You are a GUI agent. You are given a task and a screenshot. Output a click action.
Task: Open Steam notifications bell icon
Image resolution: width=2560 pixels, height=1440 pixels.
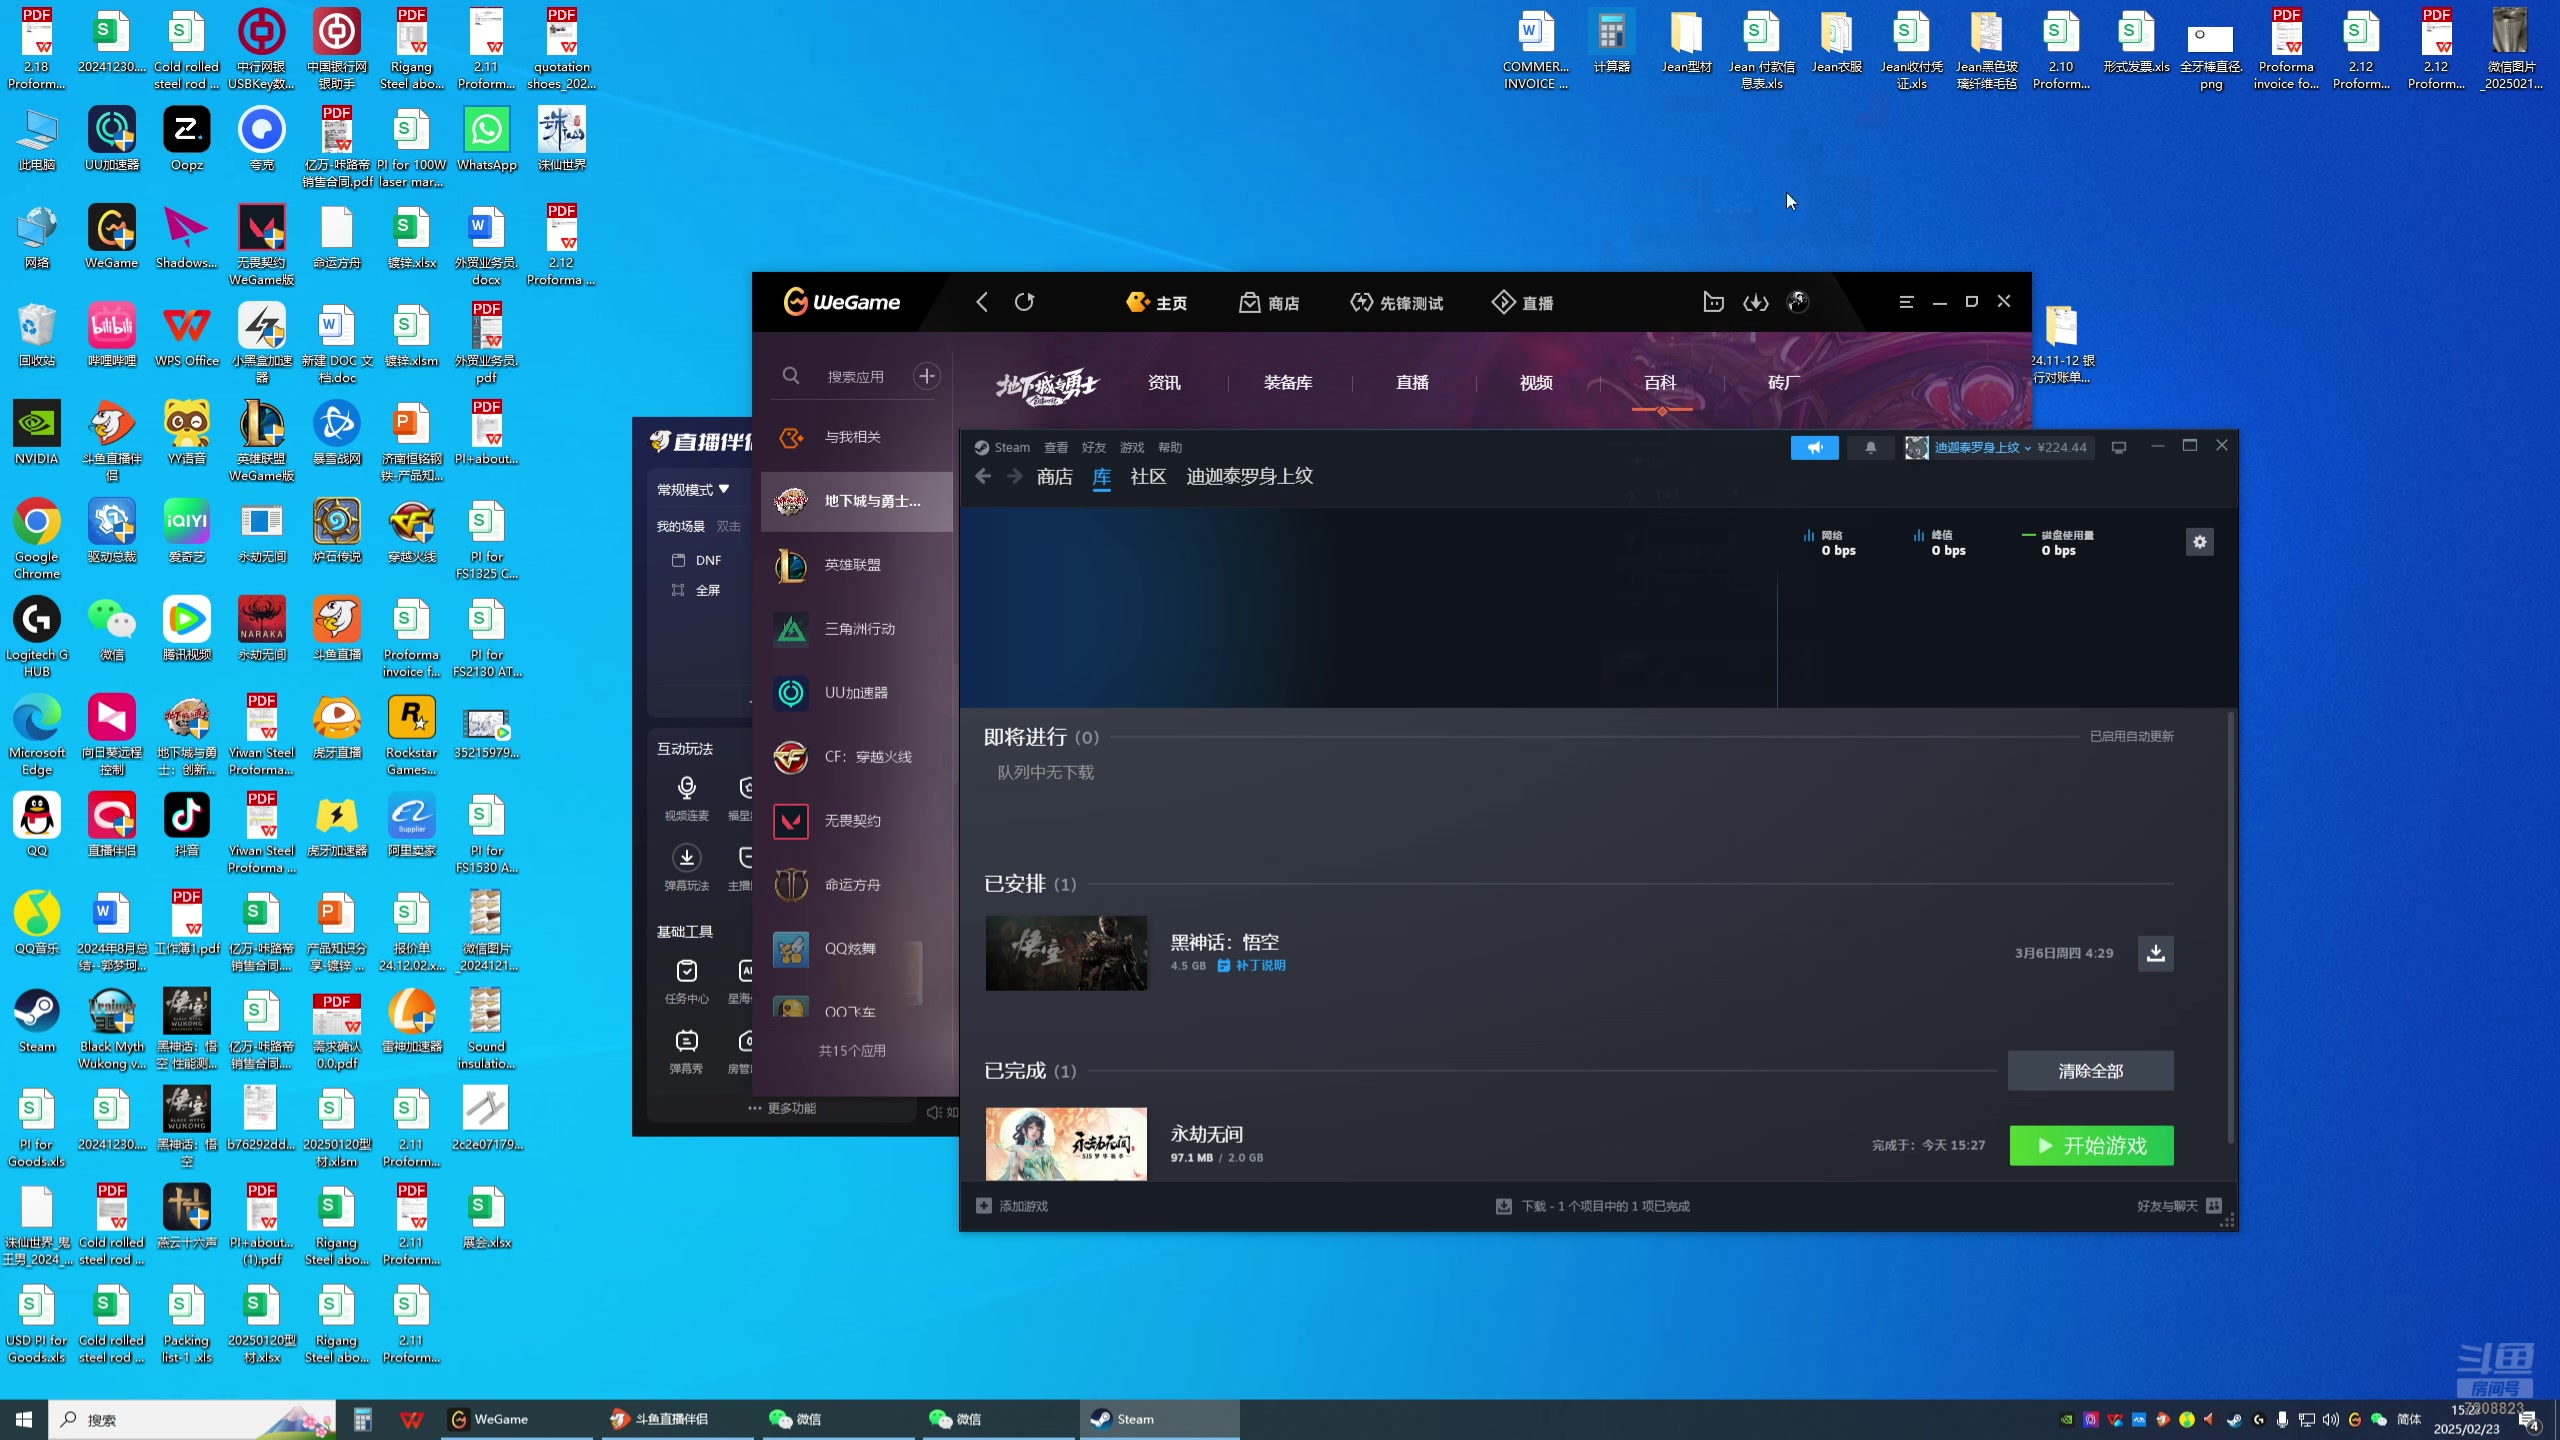tap(1870, 447)
